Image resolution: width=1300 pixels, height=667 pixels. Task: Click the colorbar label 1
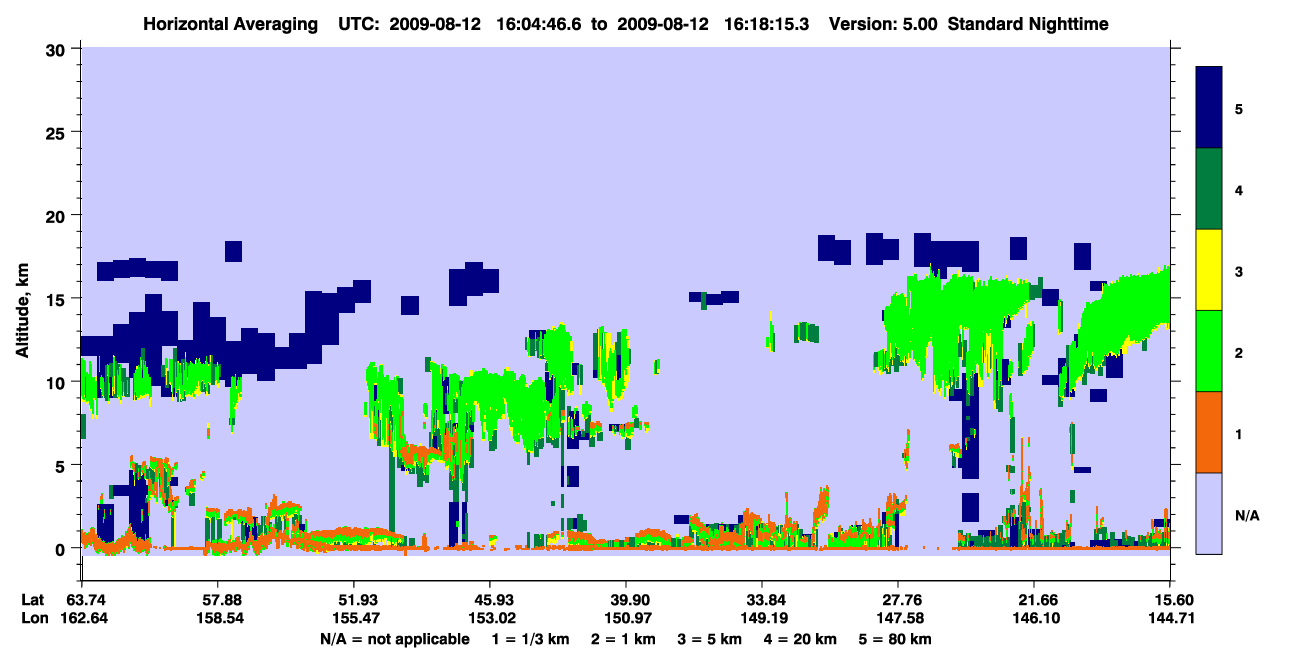[x=1239, y=434]
